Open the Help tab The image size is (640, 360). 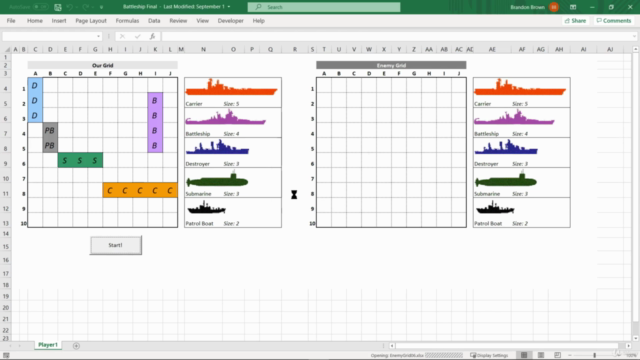258,20
